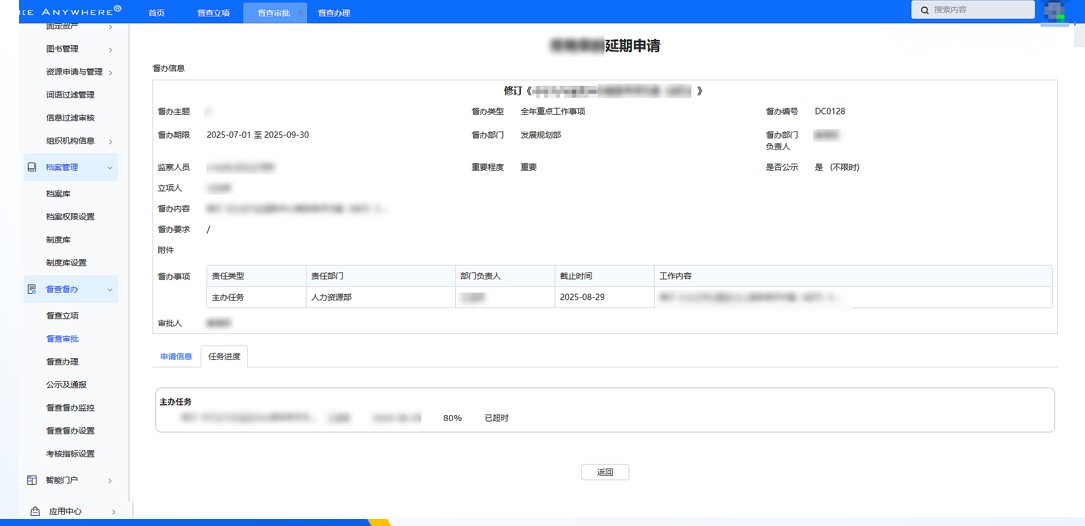Expand the 组织机构信息 submenu arrow

110,141
